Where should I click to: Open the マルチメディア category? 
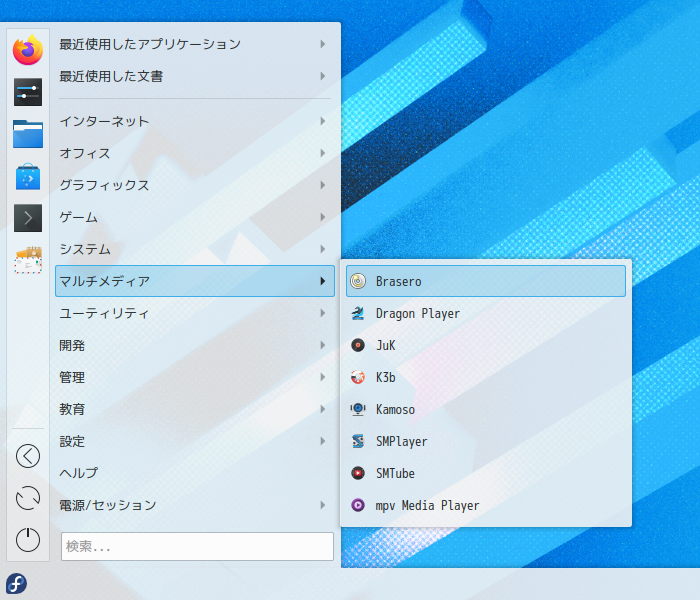(x=195, y=281)
